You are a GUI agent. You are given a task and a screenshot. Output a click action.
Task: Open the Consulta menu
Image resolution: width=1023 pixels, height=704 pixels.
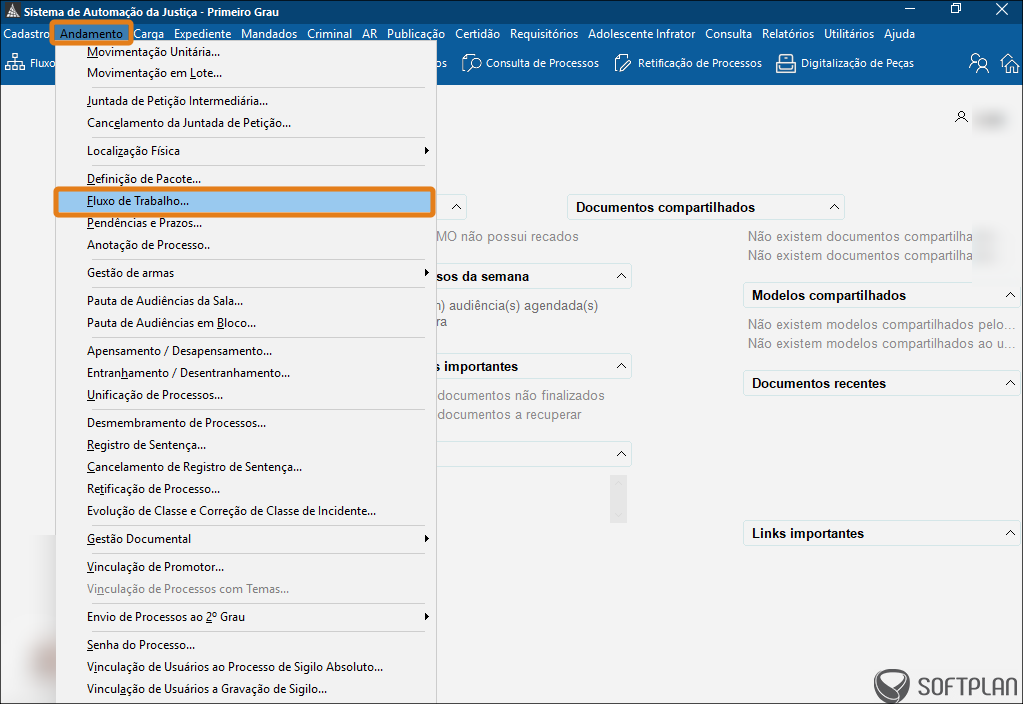tap(728, 34)
